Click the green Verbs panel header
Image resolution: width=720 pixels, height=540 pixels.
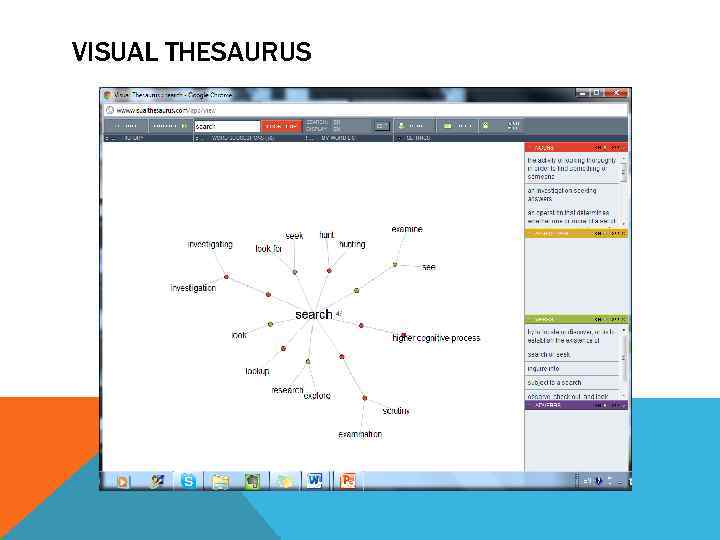(576, 319)
